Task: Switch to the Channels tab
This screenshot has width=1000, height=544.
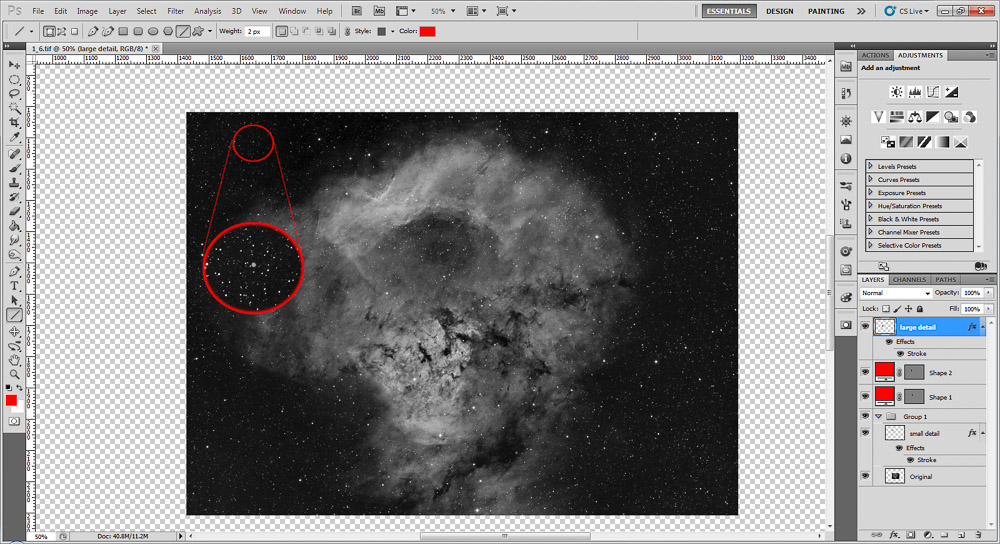Action: click(909, 279)
